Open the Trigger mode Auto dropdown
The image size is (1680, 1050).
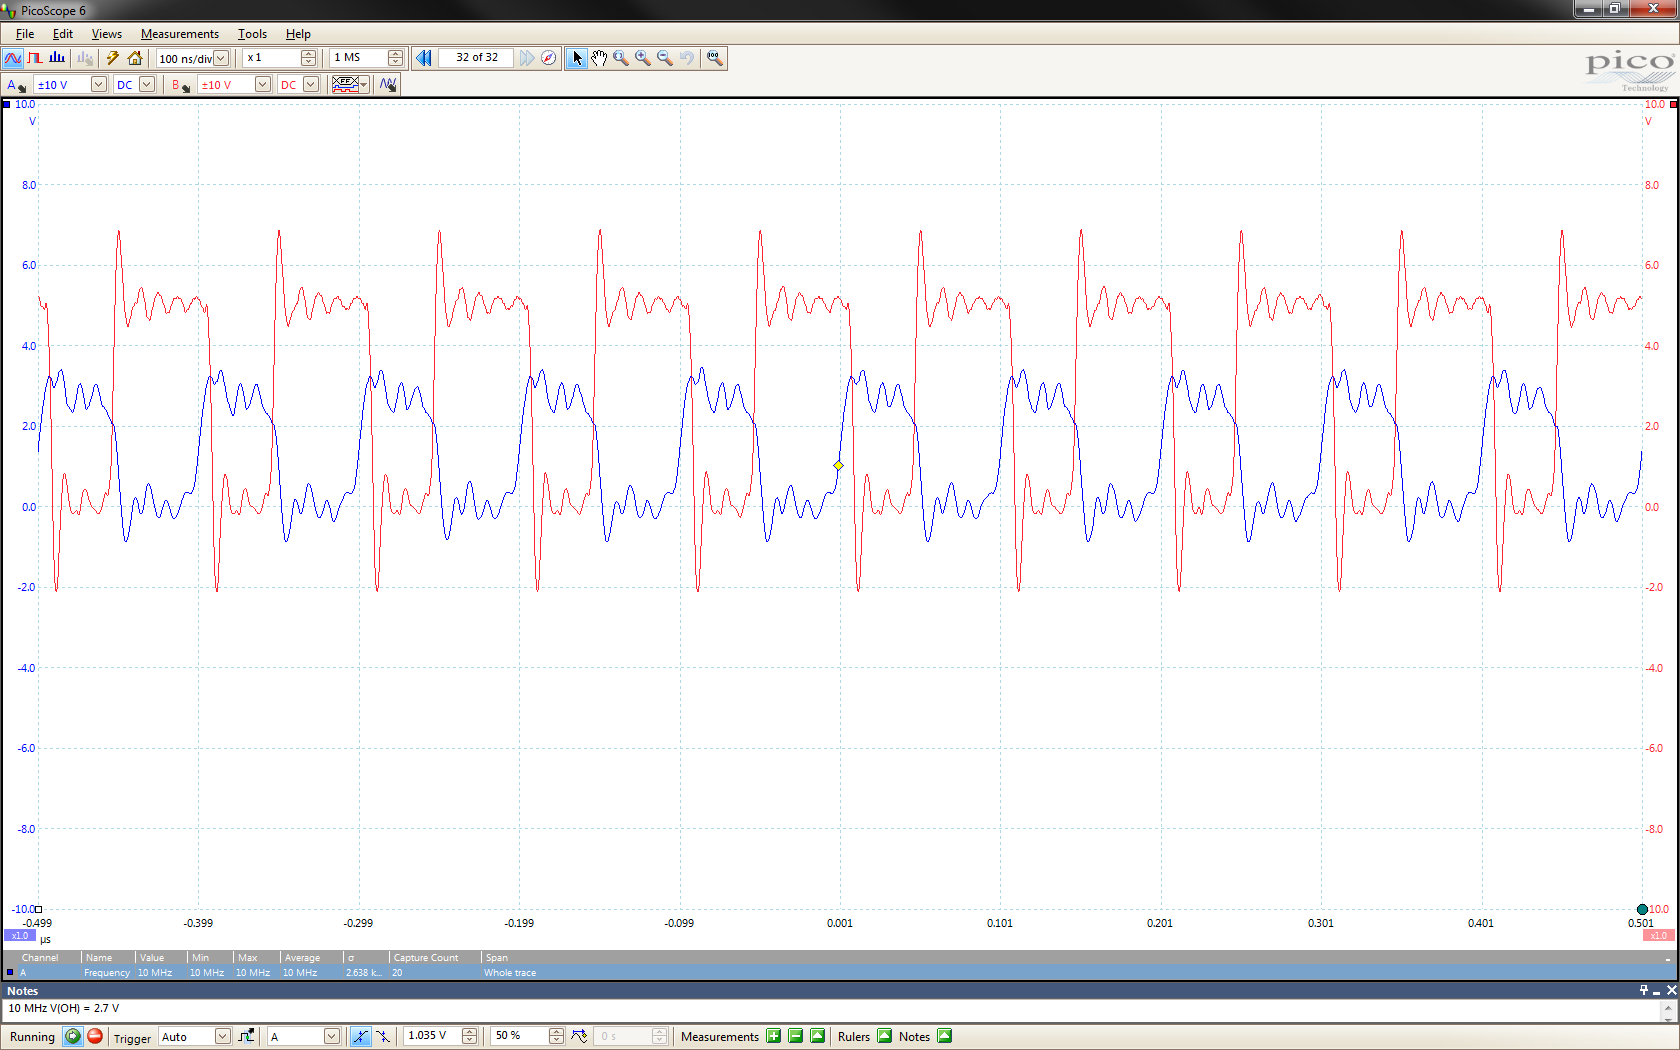[x=222, y=1036]
